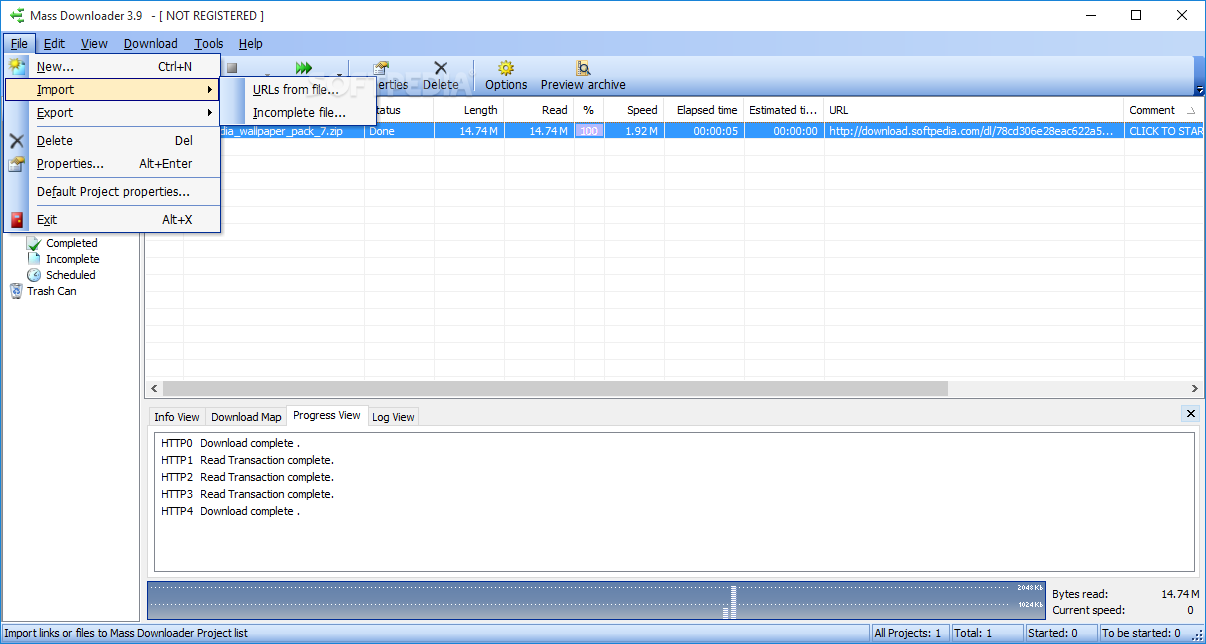The height and width of the screenshot is (644, 1206).
Task: Click the 100 percent progress cell
Action: coord(589,131)
